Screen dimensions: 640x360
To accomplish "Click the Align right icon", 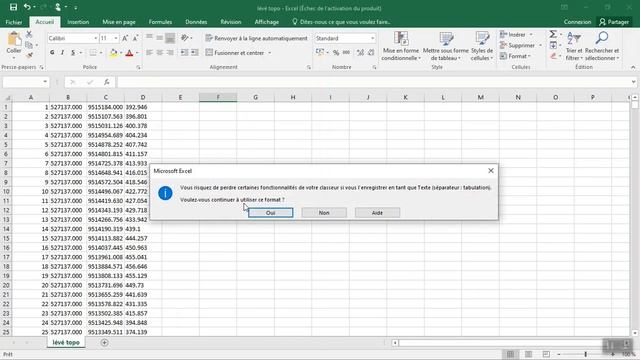I will [170, 53].
